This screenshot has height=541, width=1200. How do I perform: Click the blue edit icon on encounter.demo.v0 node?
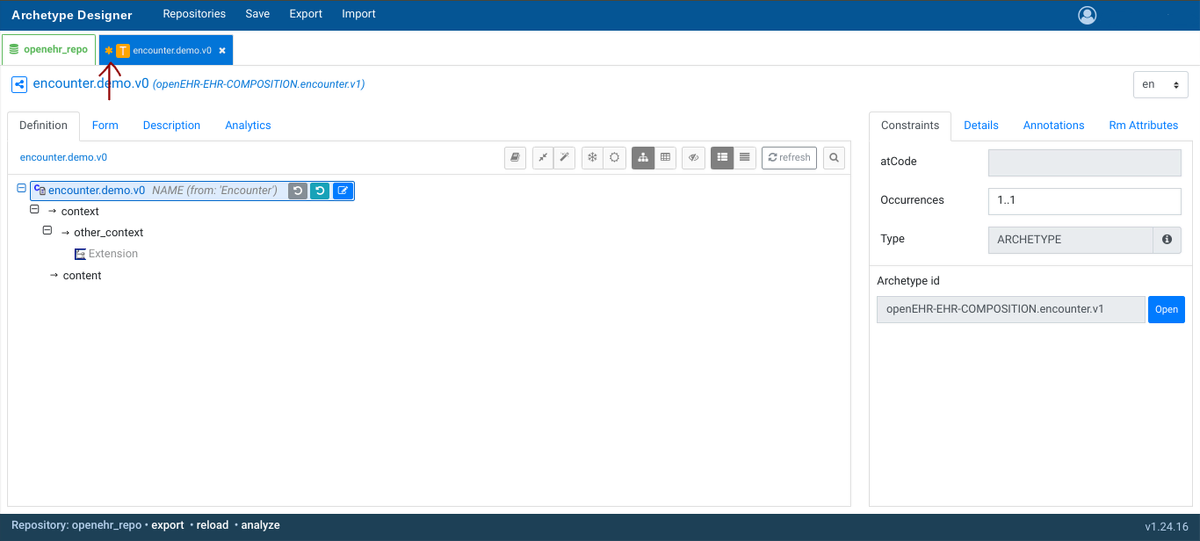[x=342, y=191]
